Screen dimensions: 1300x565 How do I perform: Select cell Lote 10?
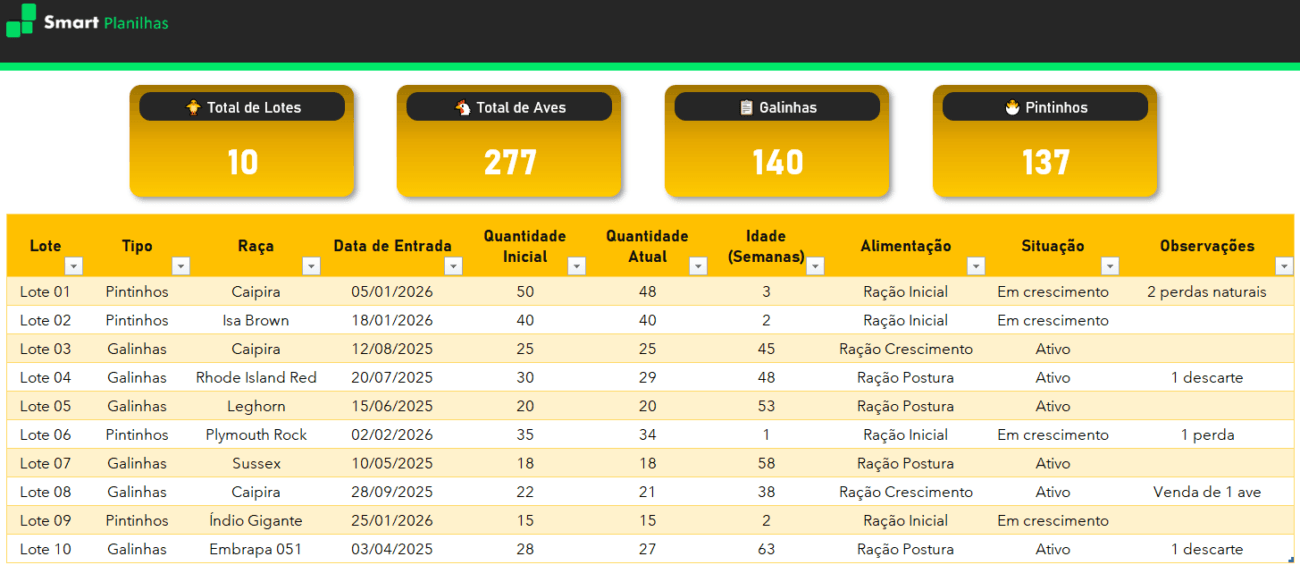(x=45, y=549)
